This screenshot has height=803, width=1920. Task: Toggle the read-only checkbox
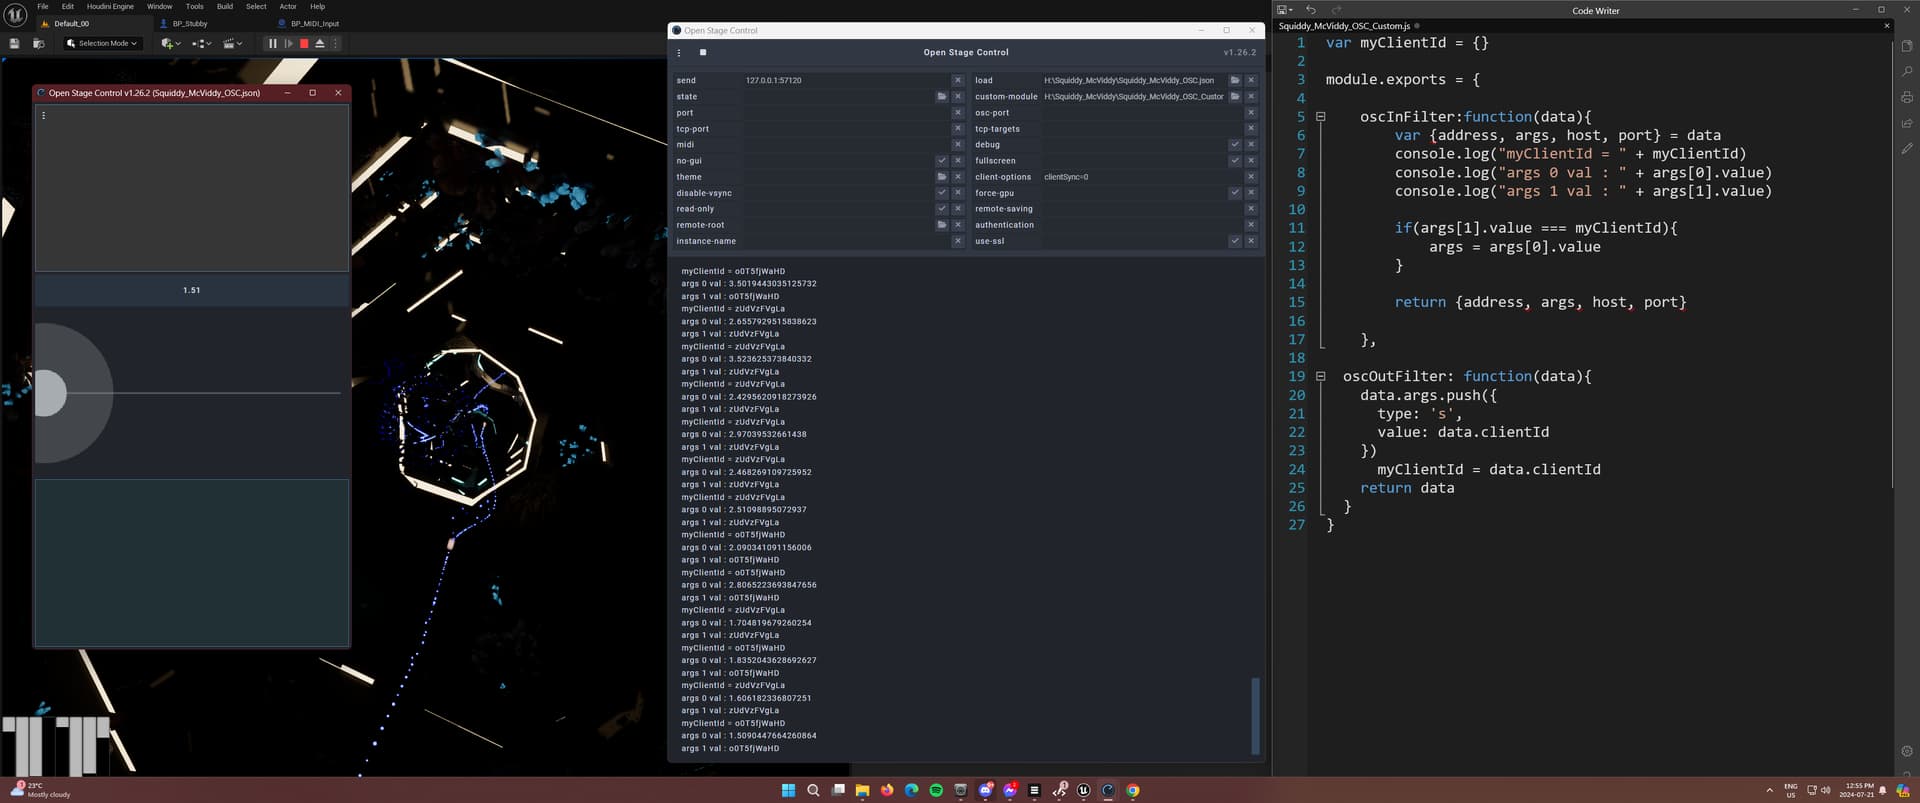click(942, 208)
